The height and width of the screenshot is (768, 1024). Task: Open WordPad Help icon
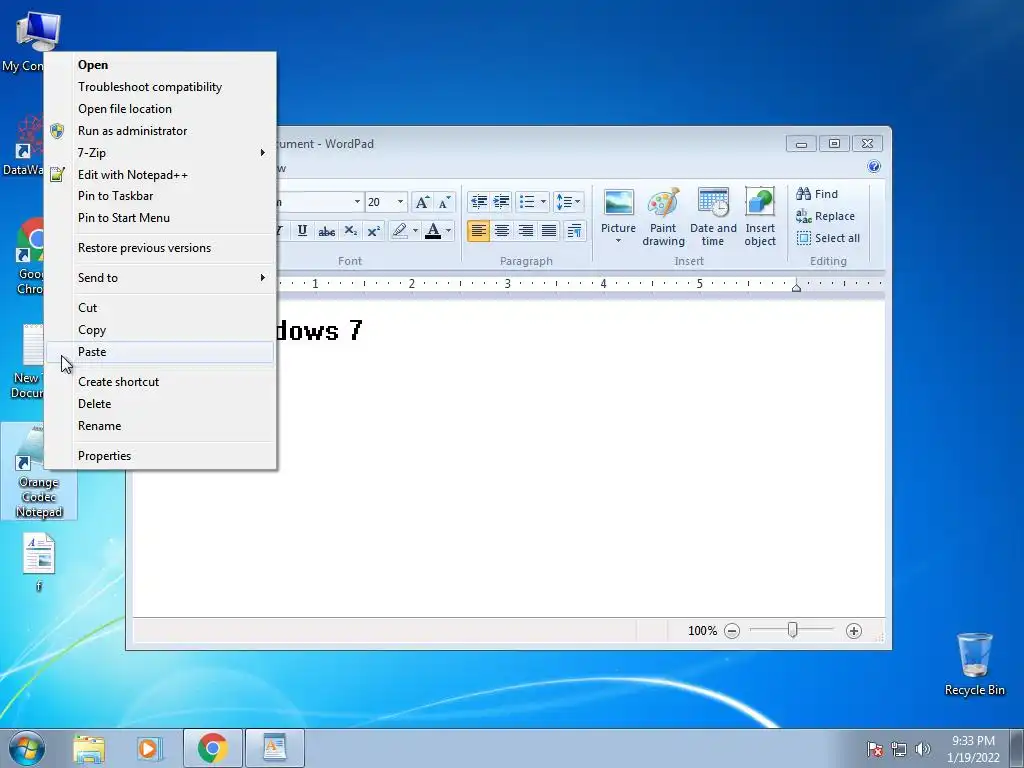874,167
